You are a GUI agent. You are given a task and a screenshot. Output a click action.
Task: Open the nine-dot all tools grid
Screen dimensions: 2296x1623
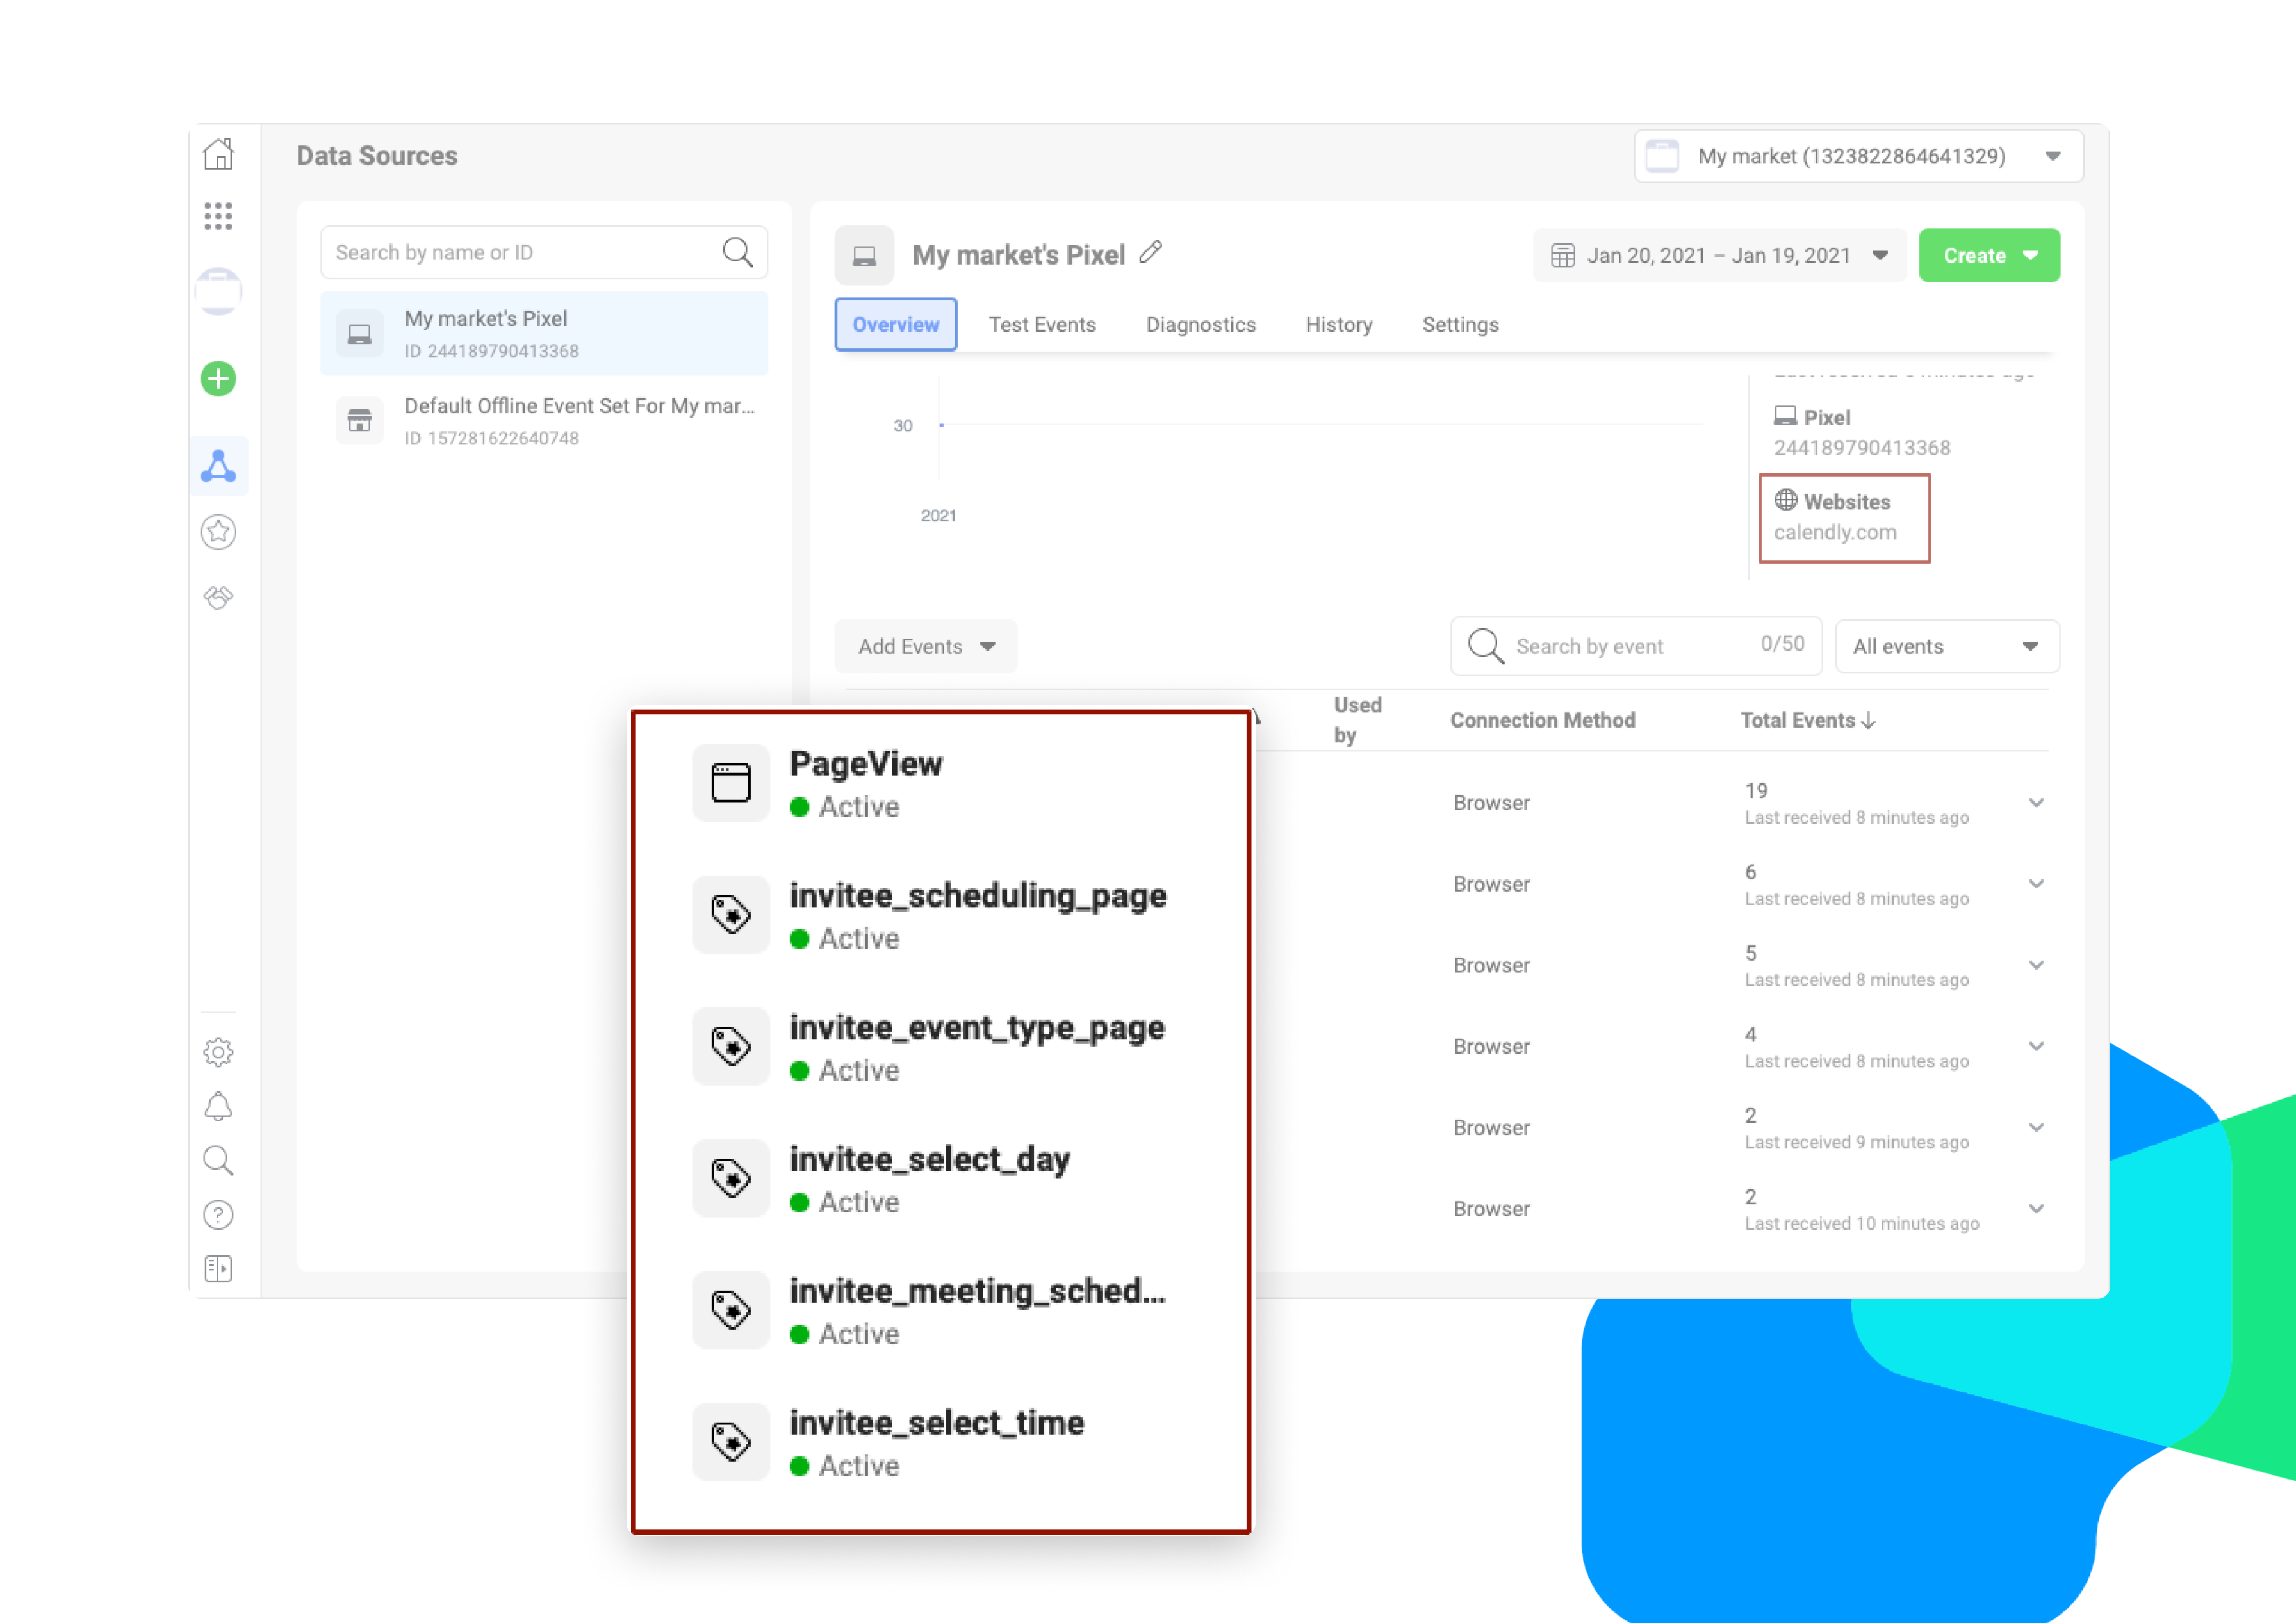(x=218, y=216)
